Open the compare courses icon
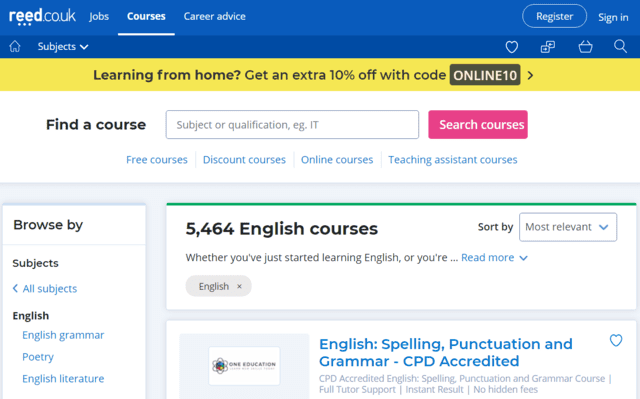 (x=548, y=47)
